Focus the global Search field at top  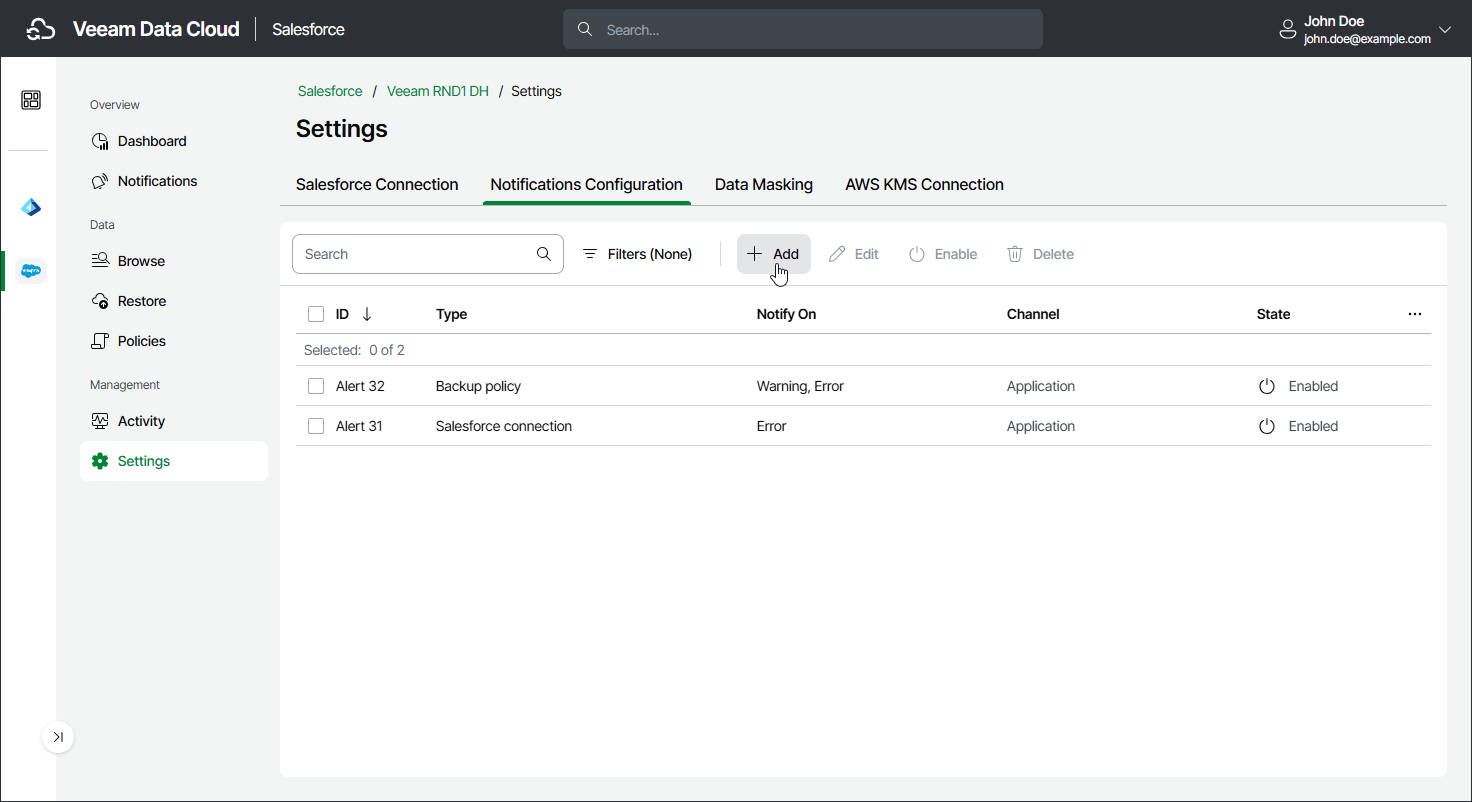[x=803, y=30]
